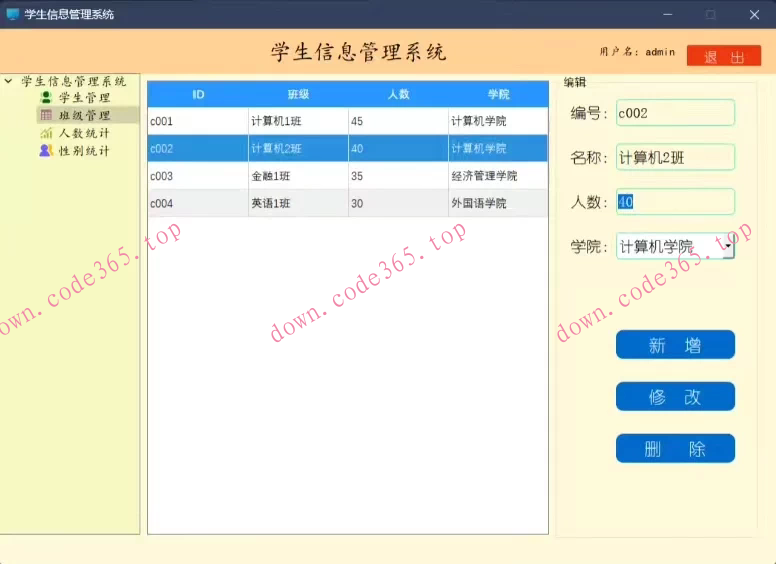Click the admin username text
The height and width of the screenshot is (564, 776).
pos(660,52)
